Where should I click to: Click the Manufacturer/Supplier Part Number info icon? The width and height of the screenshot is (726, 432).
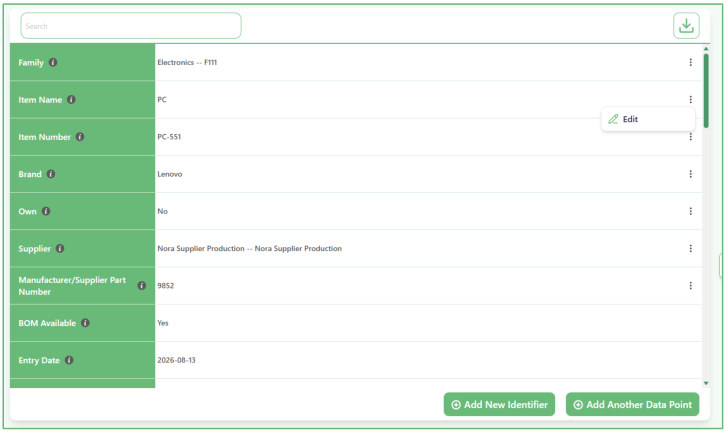coord(142,286)
